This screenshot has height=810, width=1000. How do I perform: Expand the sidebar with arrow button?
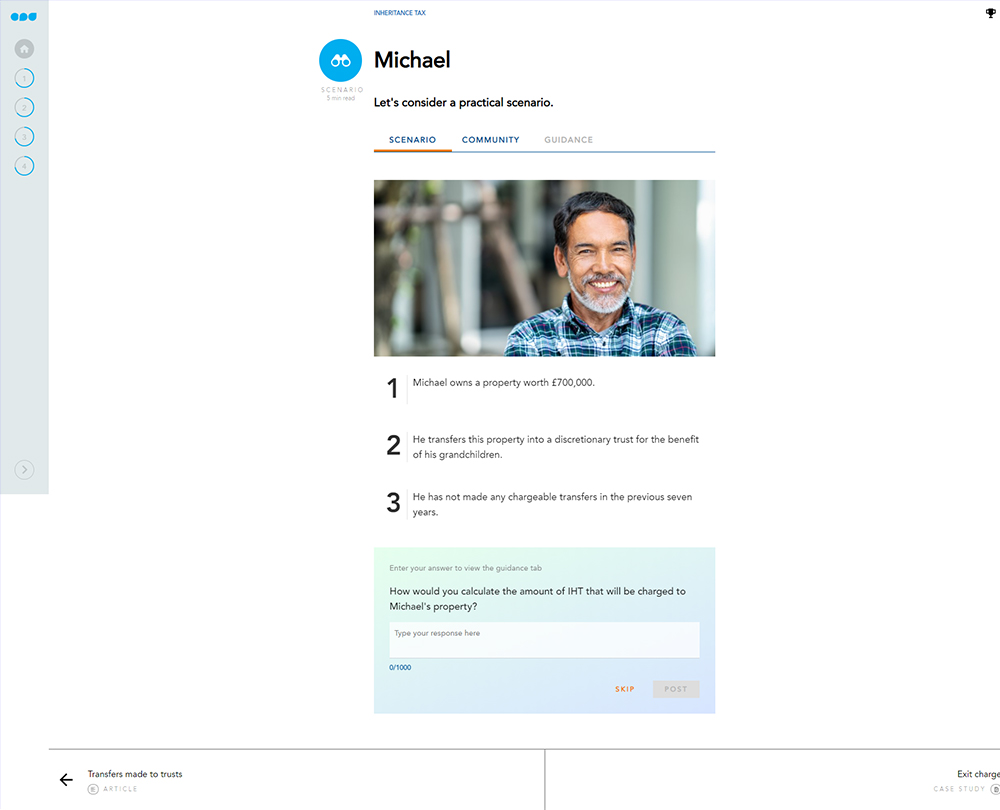24,470
